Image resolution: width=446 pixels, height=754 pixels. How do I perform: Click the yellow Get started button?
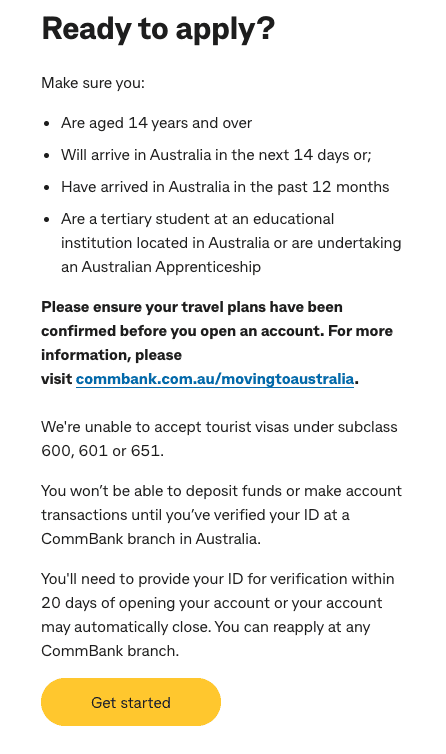(131, 702)
